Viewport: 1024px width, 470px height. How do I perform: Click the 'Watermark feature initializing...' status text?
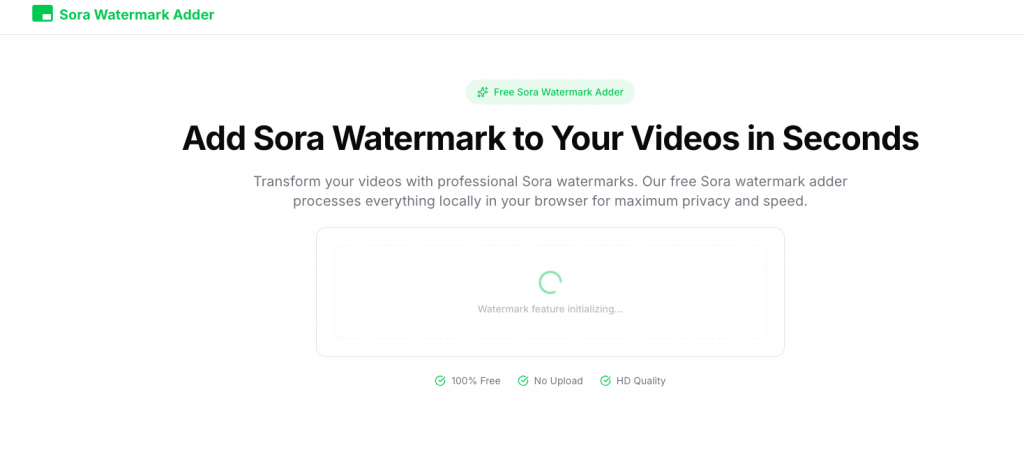pos(550,309)
